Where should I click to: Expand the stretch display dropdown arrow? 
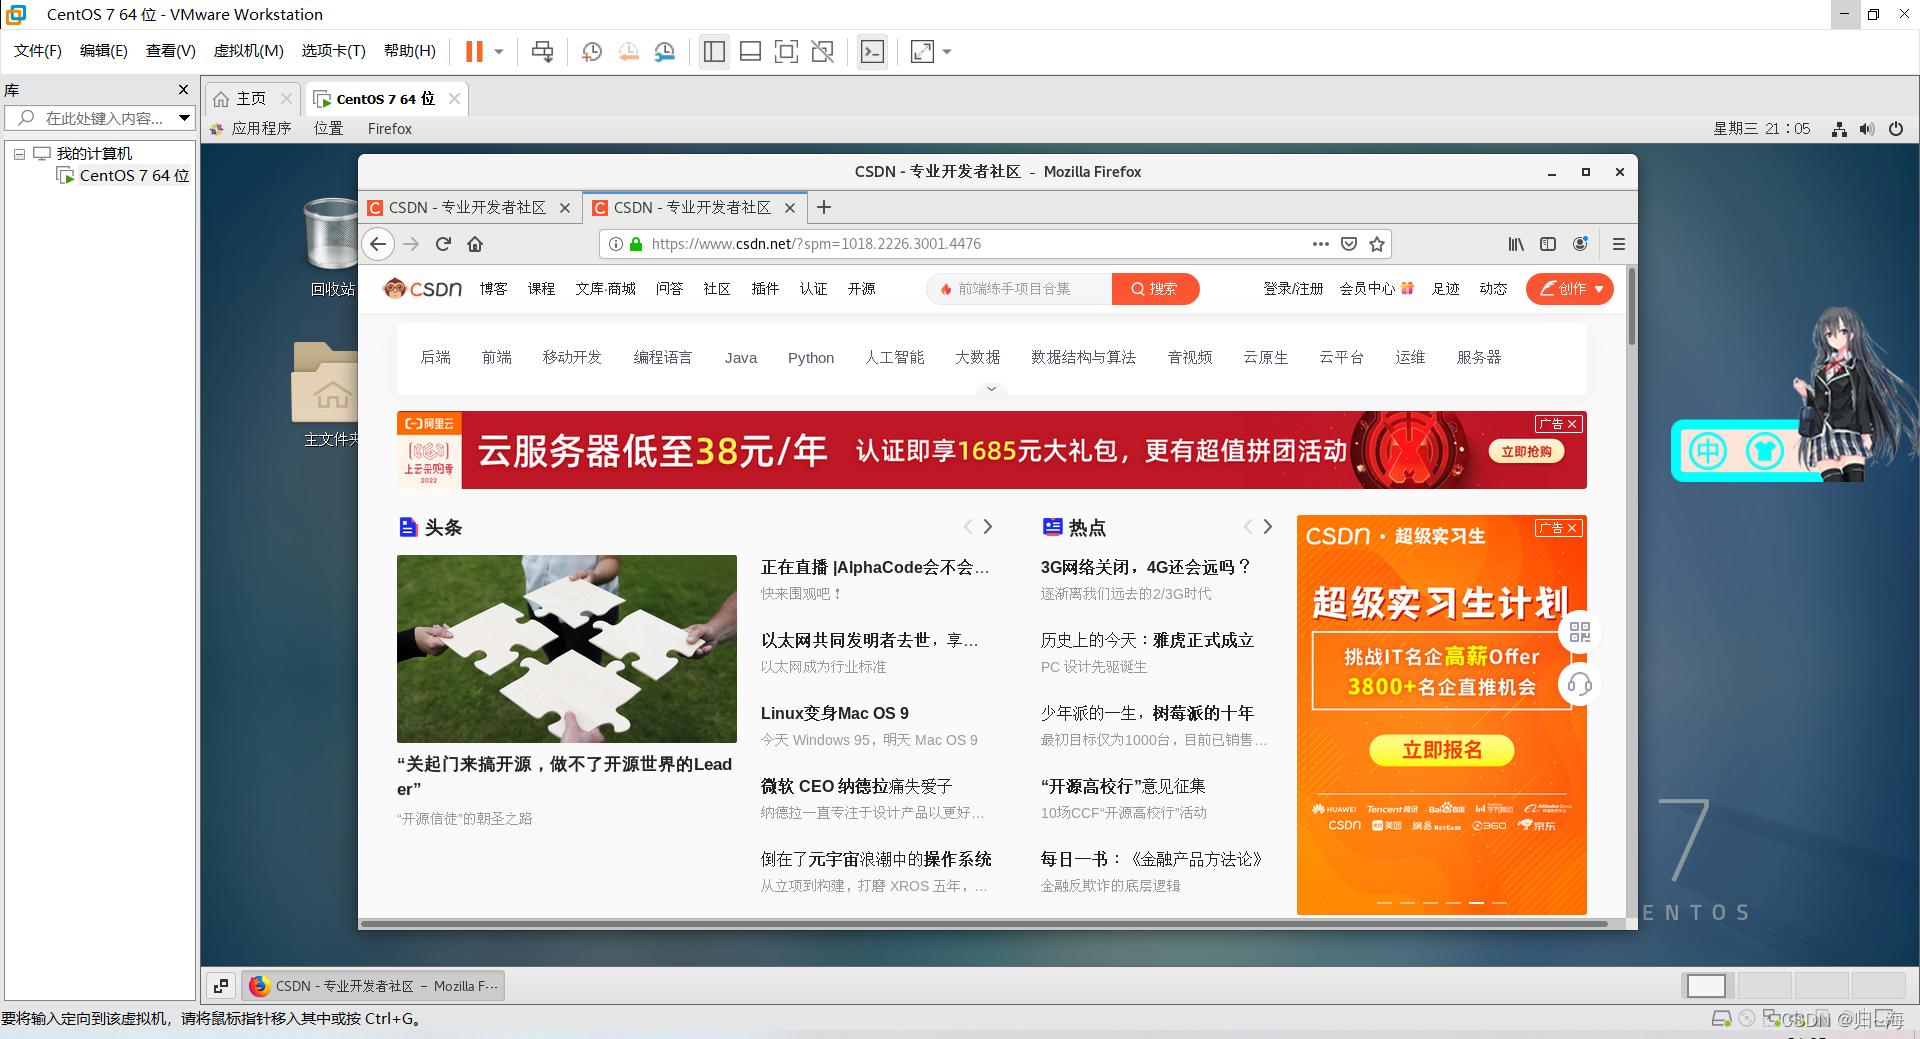coord(947,51)
